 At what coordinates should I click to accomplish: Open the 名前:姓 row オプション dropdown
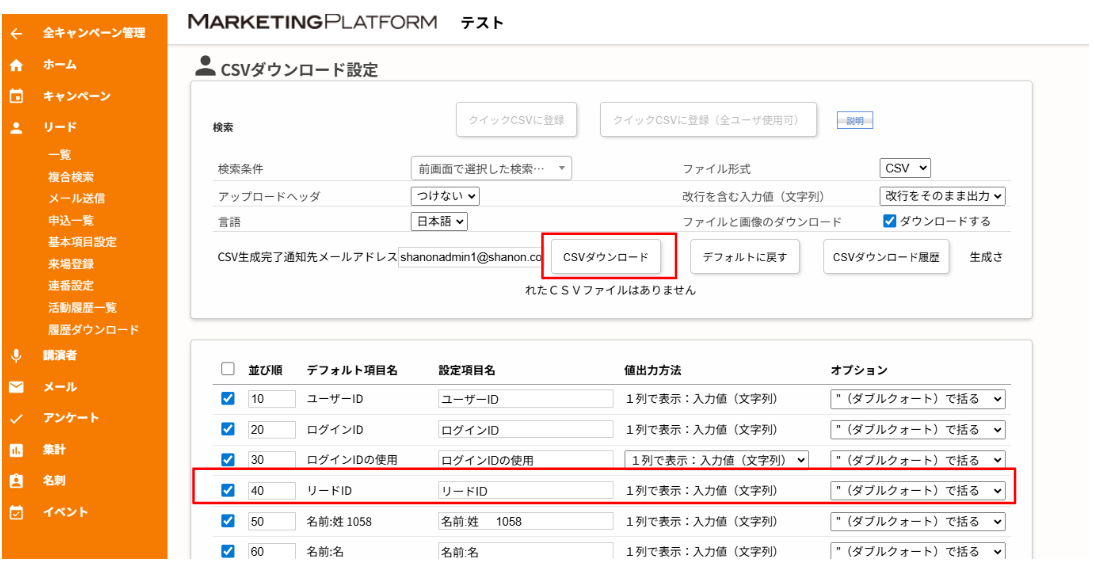[918, 521]
